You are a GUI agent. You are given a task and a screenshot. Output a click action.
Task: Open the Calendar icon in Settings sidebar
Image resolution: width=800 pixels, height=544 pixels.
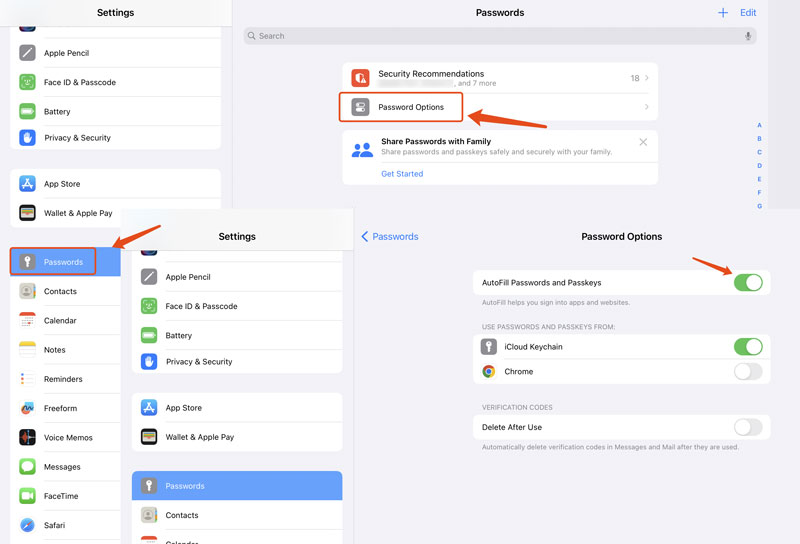[28, 320]
